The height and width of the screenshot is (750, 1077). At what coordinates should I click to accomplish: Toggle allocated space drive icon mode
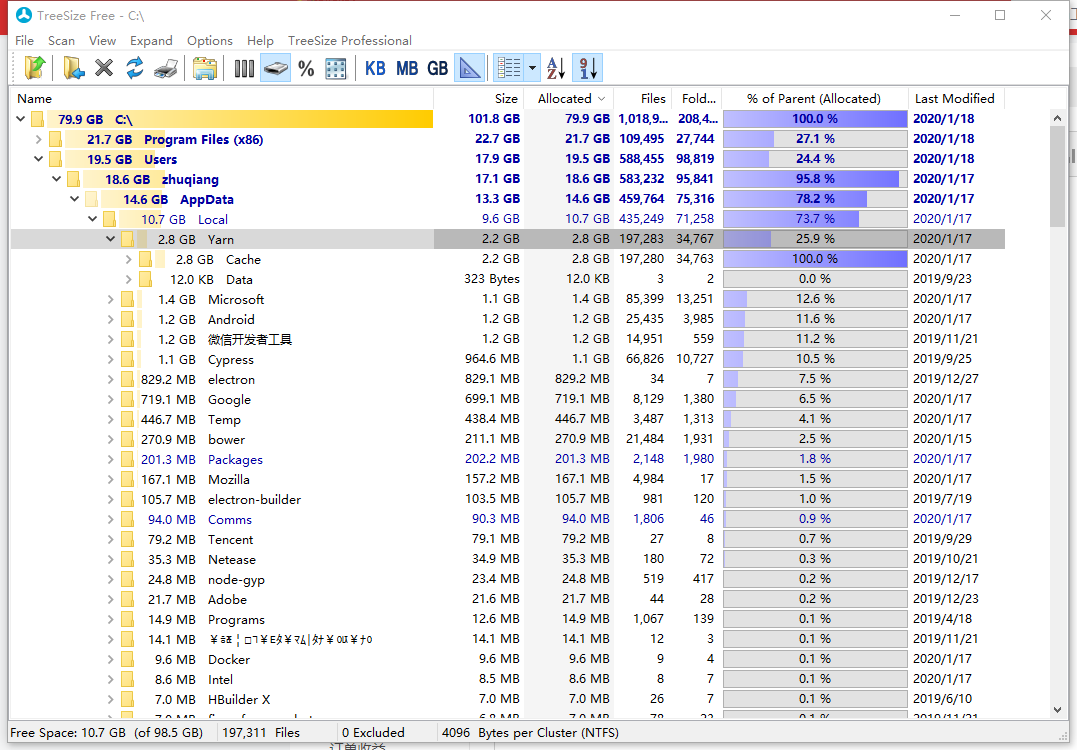[x=275, y=68]
